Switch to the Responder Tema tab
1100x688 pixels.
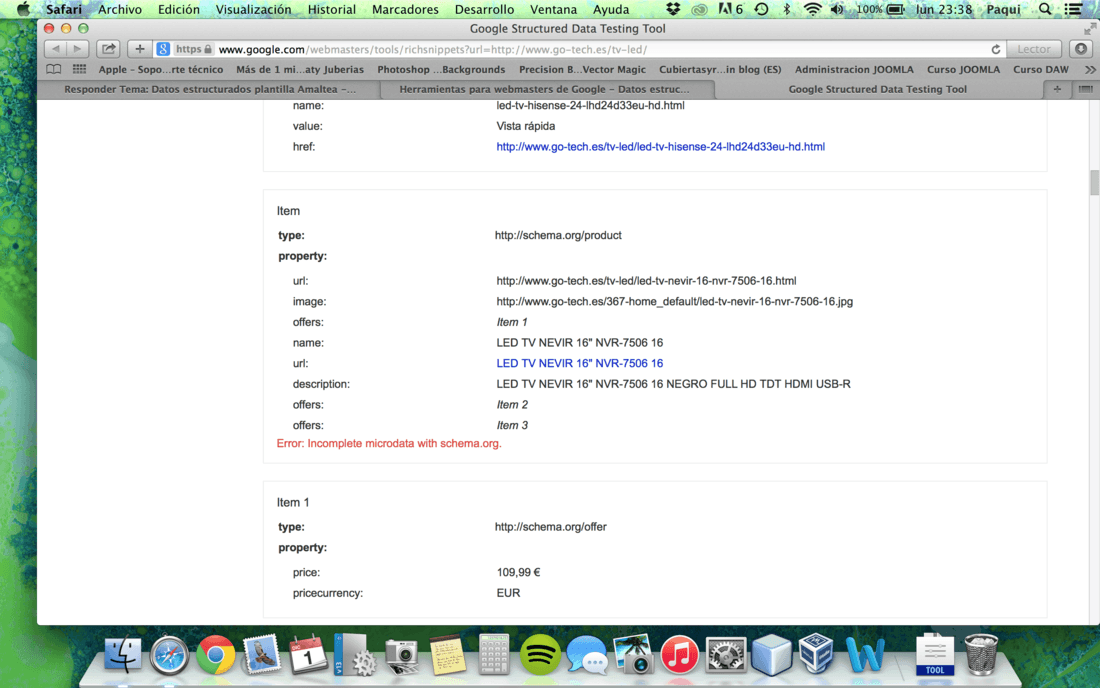point(209,89)
